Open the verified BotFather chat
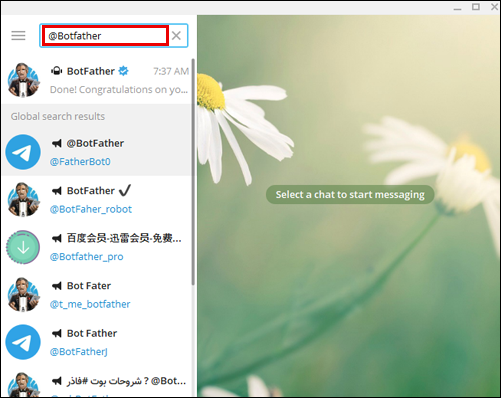This screenshot has width=501, height=398. click(96, 80)
